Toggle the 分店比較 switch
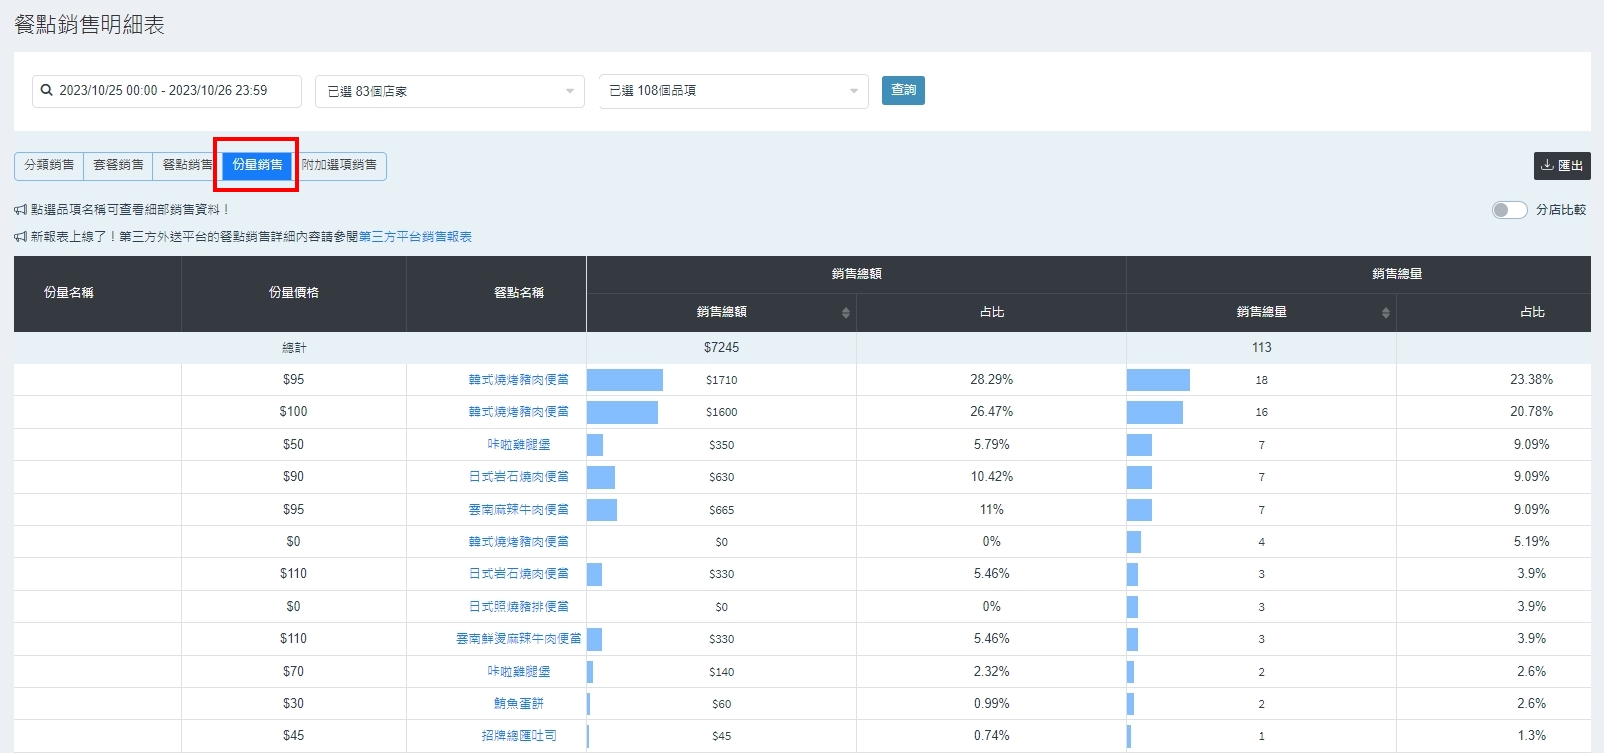Screen dimensions: 1604x753 [1508, 210]
